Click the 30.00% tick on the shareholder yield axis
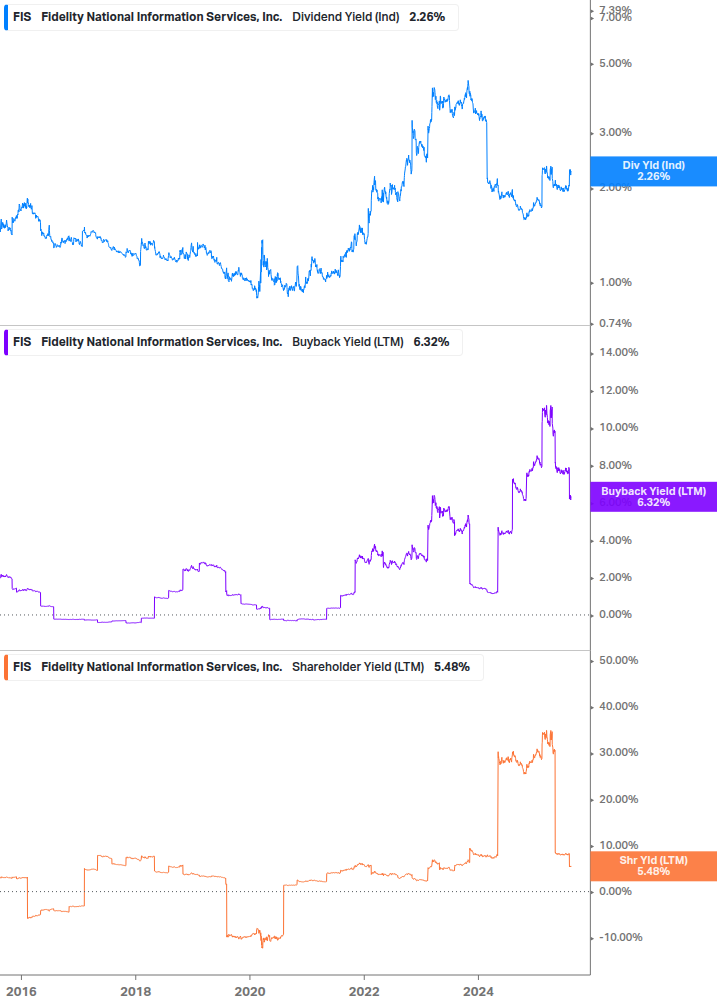The height and width of the screenshot is (1005, 717). click(x=618, y=752)
